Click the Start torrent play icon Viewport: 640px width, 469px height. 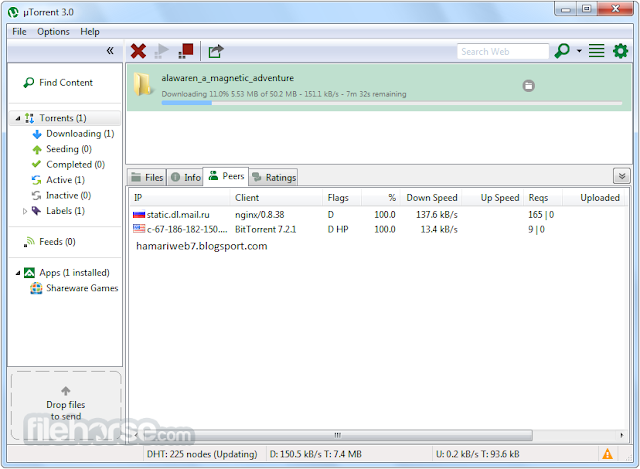click(162, 51)
